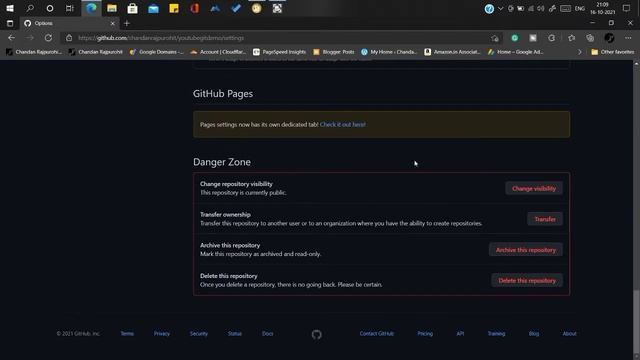Click the Delete this repository button

pos(527,280)
